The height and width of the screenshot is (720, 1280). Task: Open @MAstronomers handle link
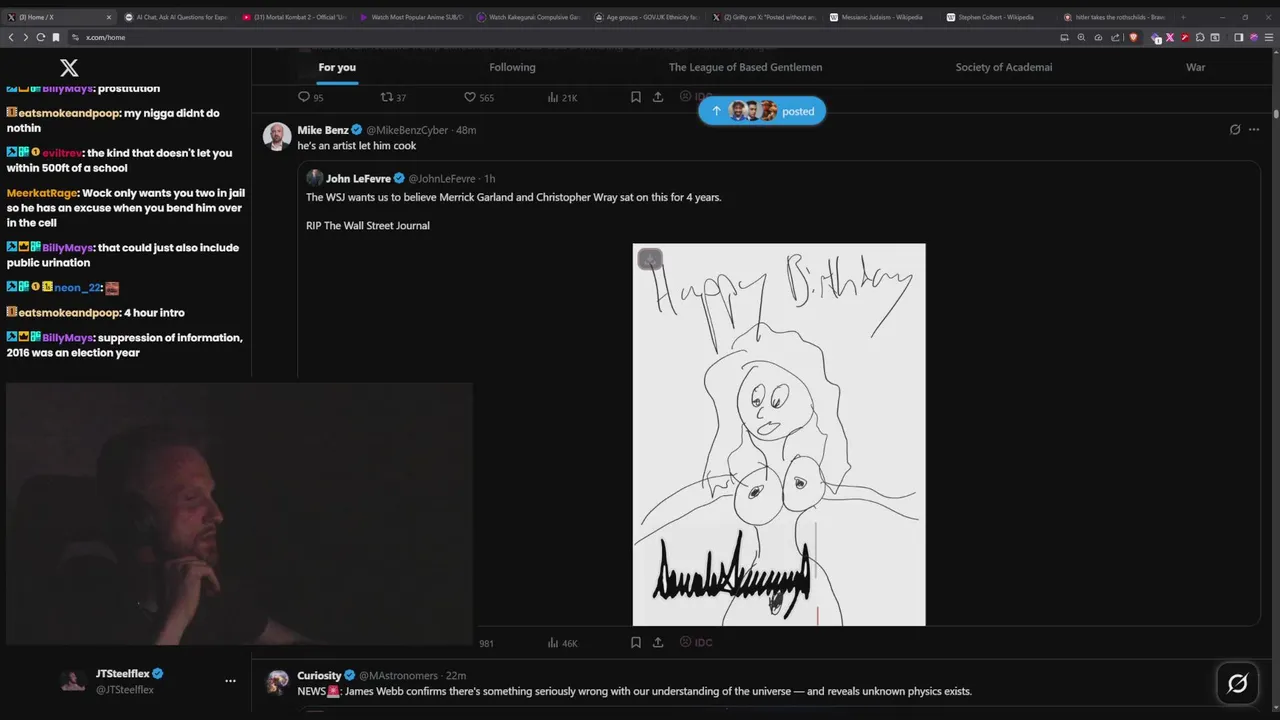click(398, 676)
